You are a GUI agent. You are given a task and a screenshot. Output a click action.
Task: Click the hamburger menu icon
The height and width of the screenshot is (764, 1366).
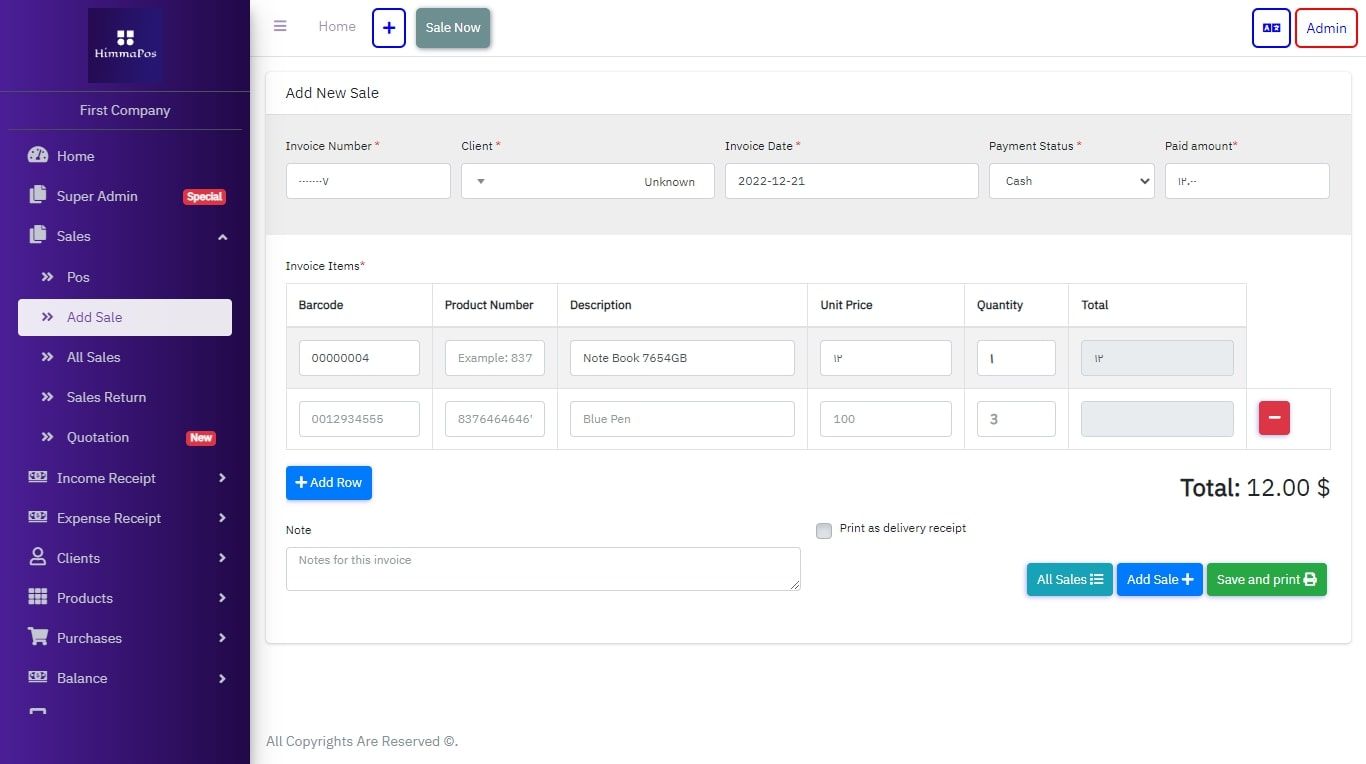point(280,26)
